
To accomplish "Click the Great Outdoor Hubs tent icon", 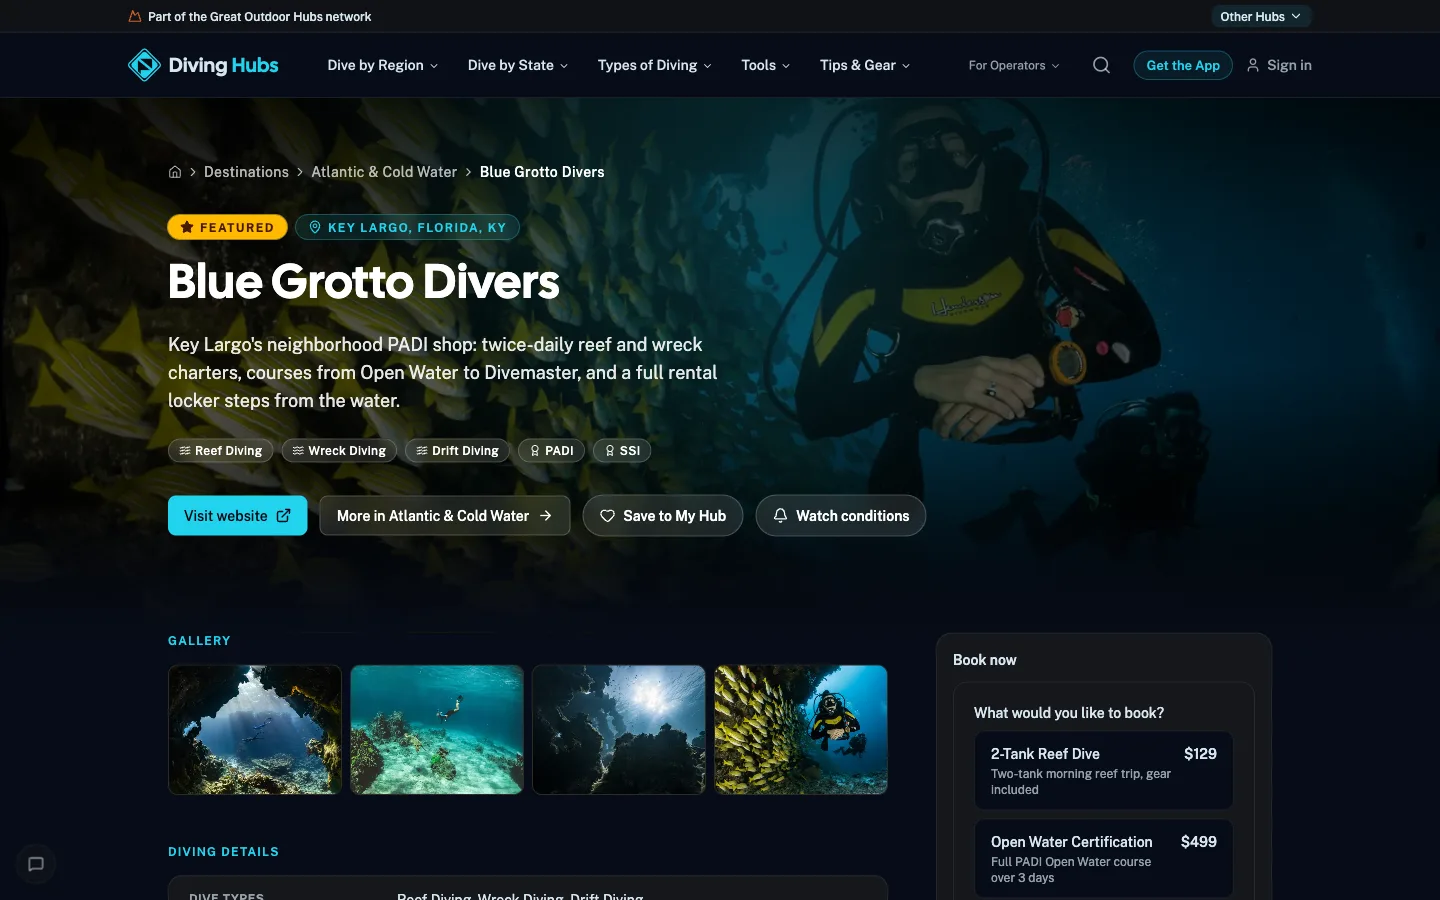I will point(135,16).
